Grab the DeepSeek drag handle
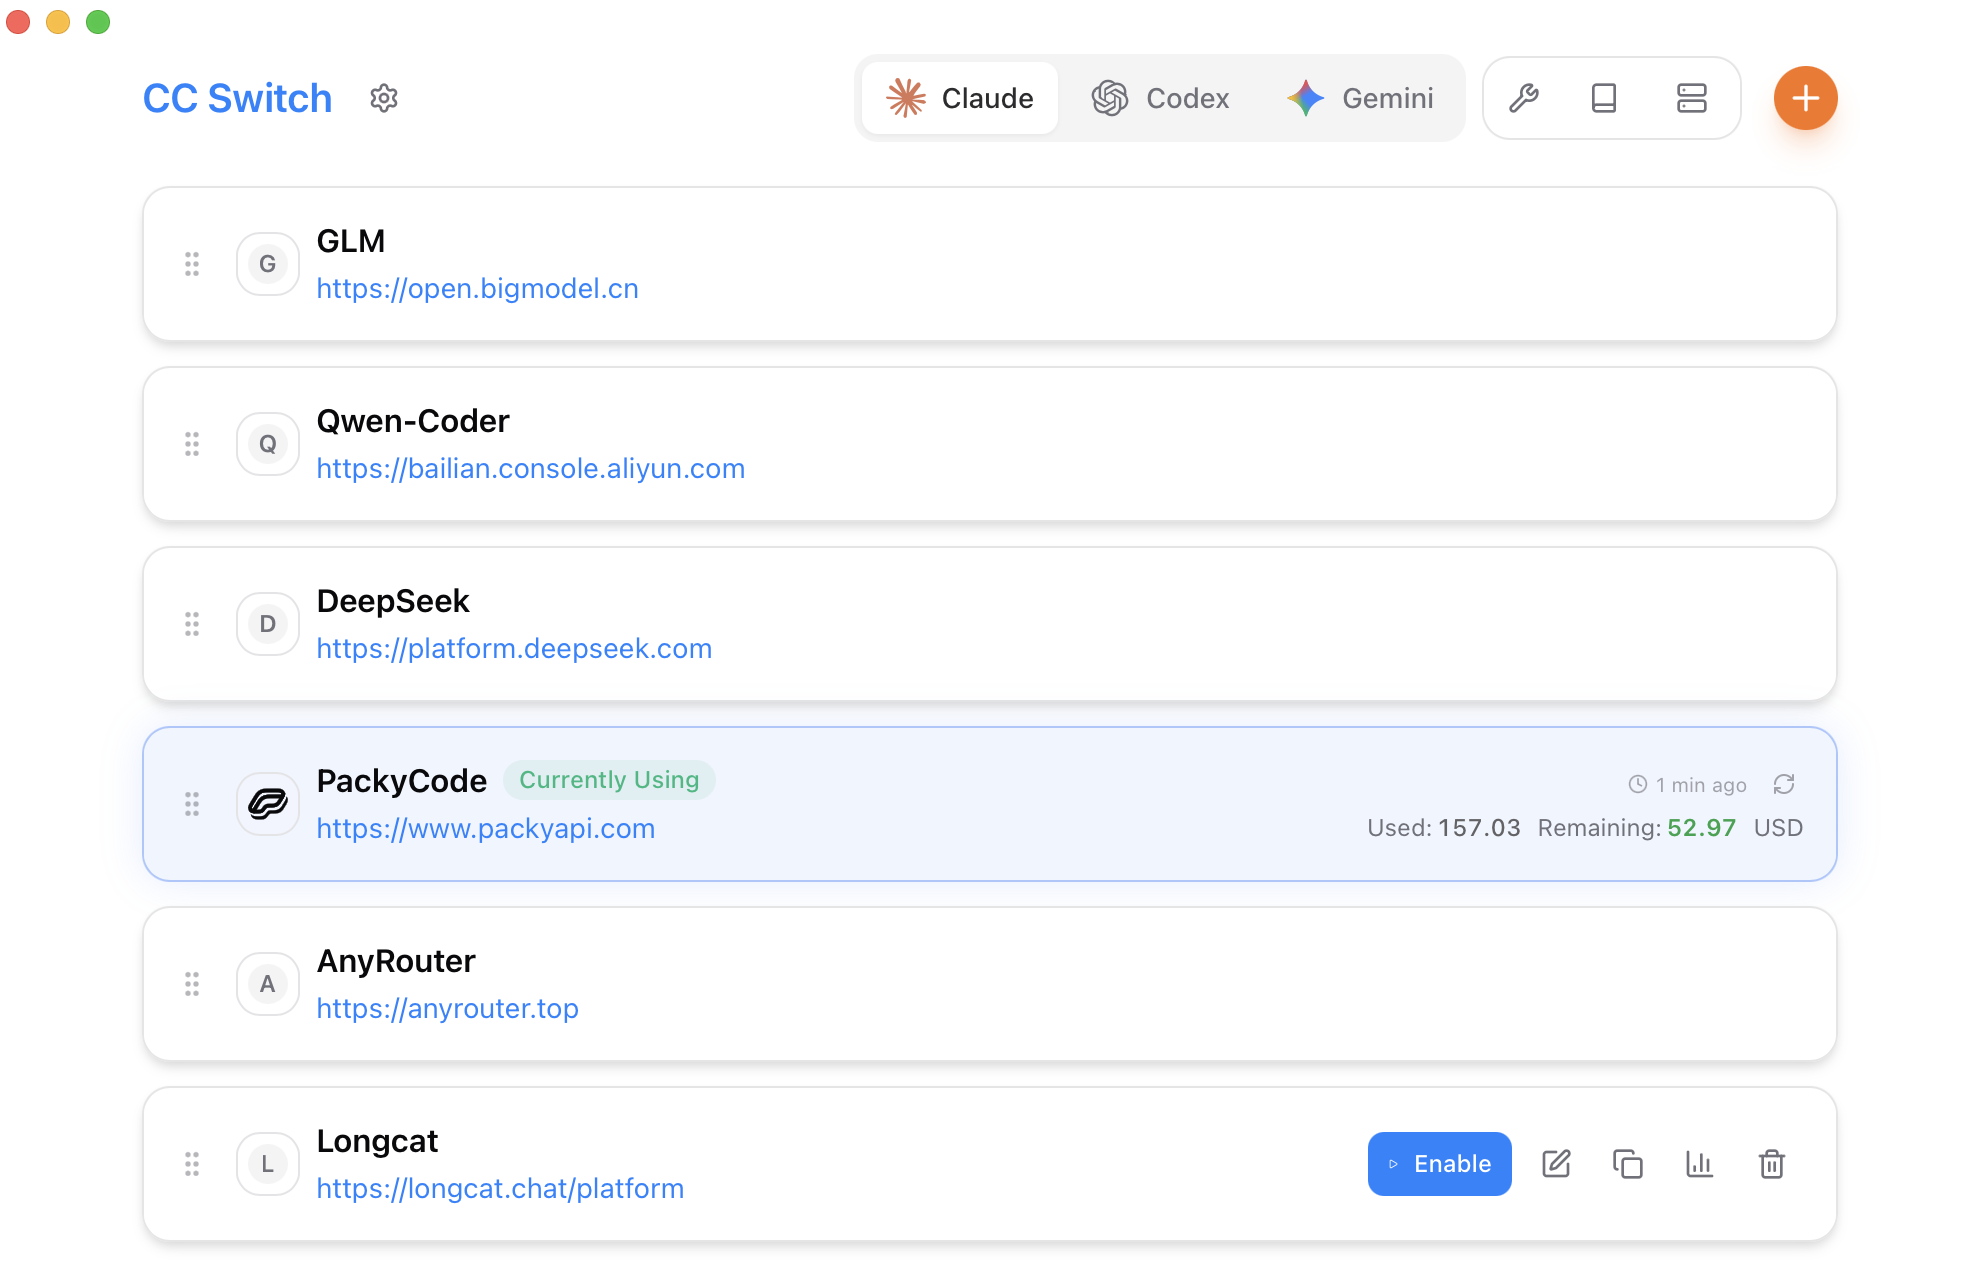The height and width of the screenshot is (1264, 1982). [192, 624]
